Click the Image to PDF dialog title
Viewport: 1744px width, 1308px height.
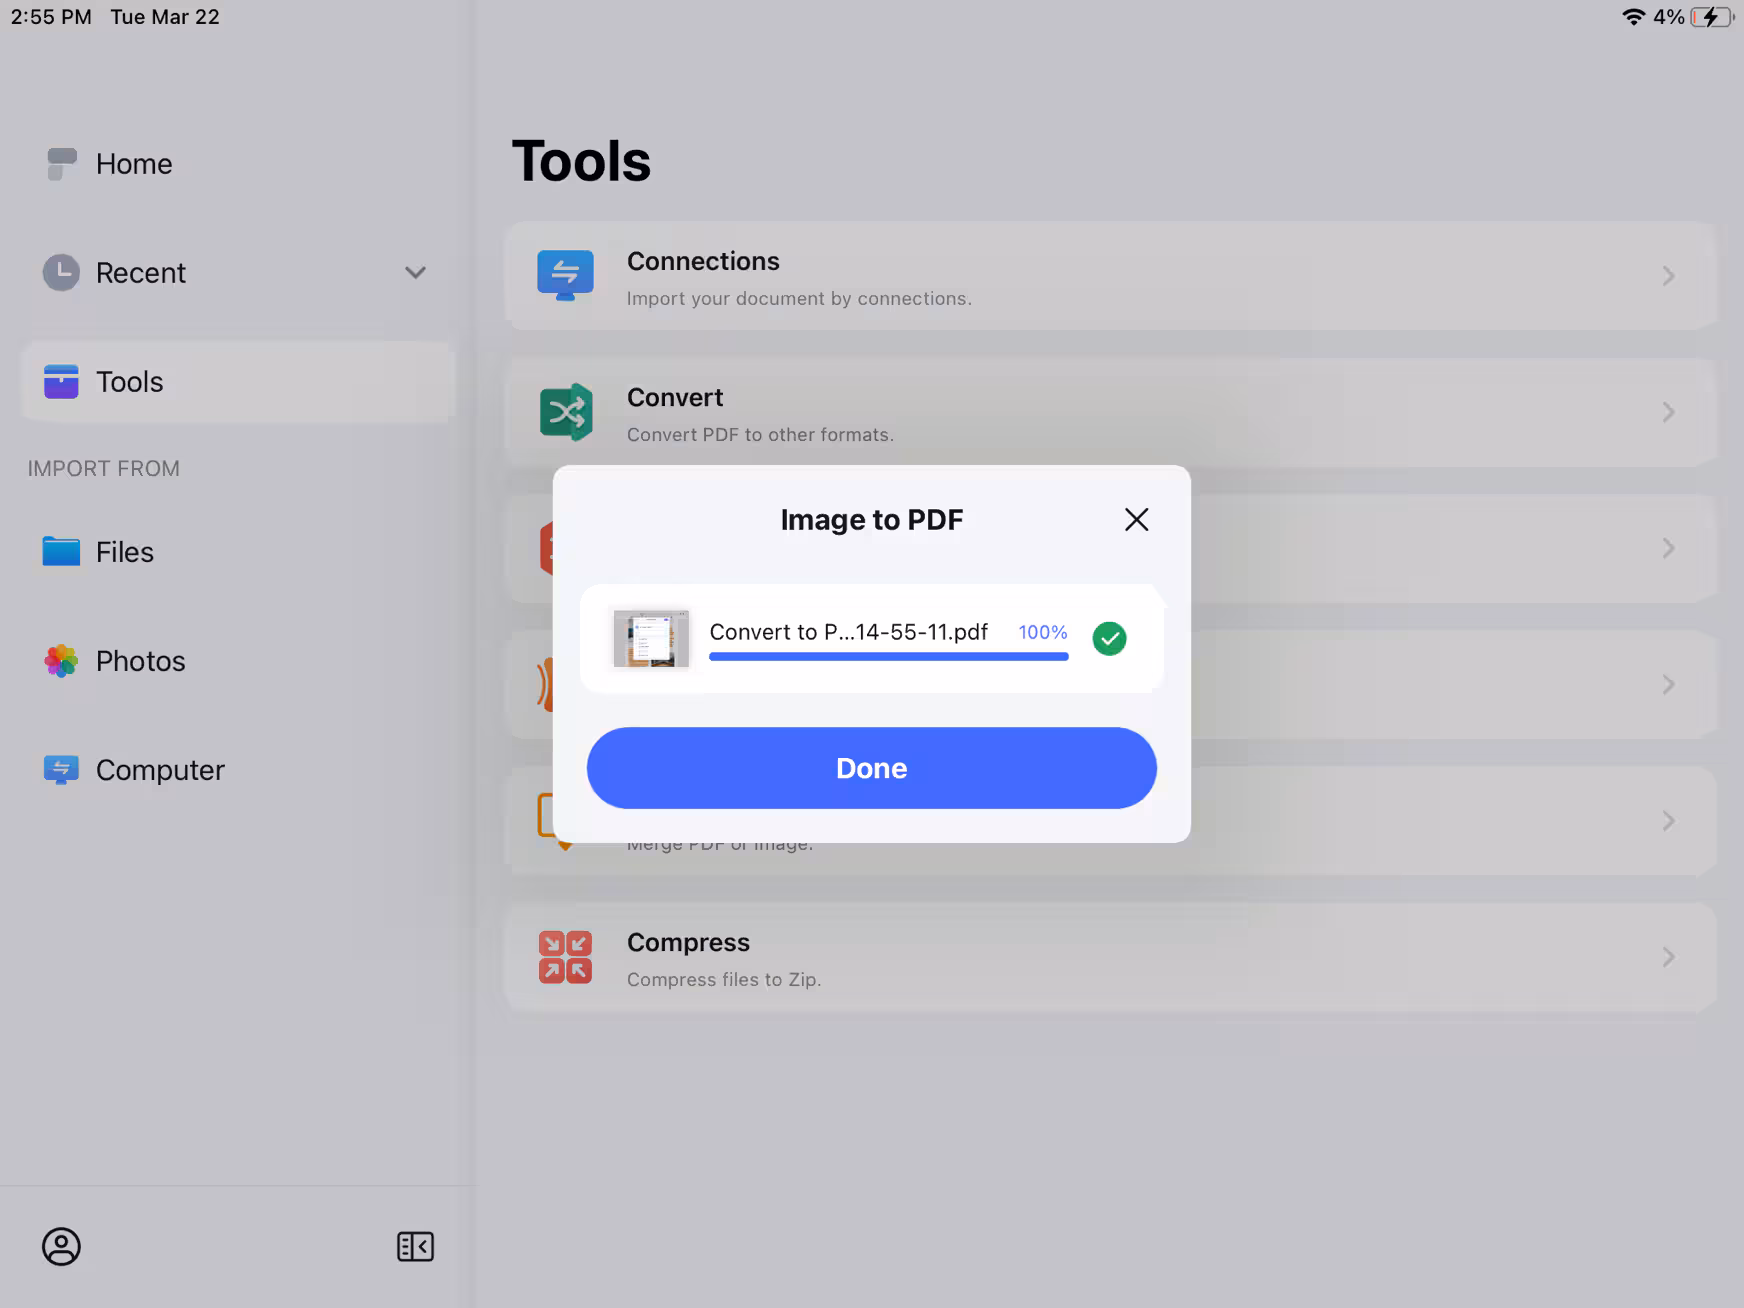(871, 520)
